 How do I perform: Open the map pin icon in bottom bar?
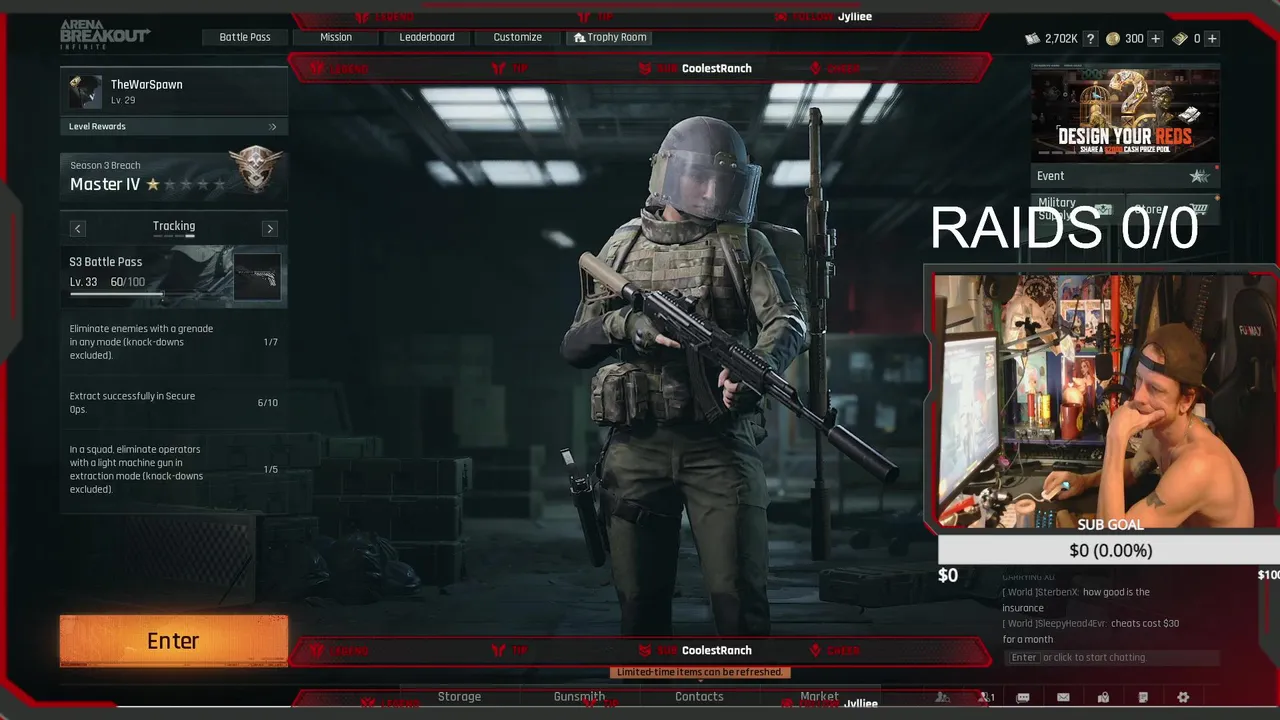click(x=1103, y=697)
